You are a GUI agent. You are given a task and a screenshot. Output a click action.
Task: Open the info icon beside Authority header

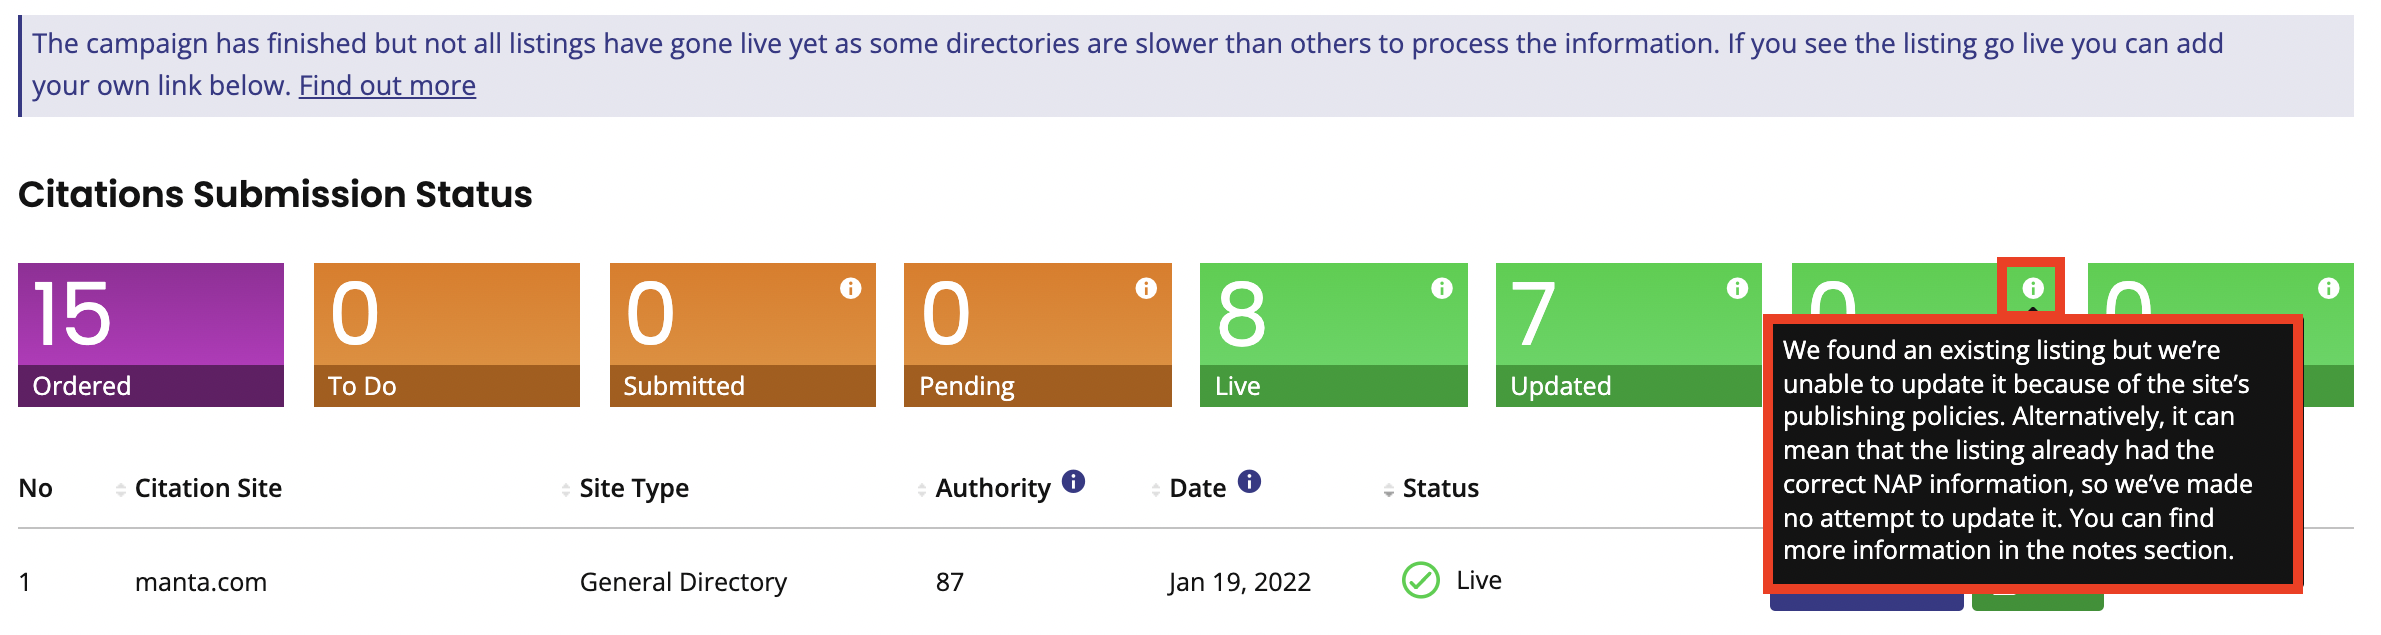click(1073, 481)
